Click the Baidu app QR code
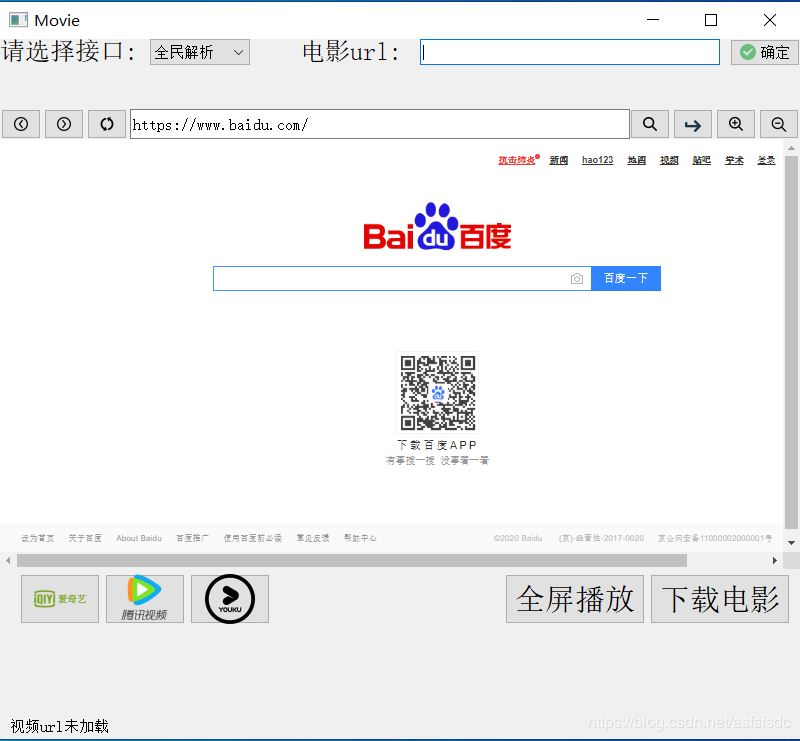This screenshot has width=800, height=741. coord(438,392)
